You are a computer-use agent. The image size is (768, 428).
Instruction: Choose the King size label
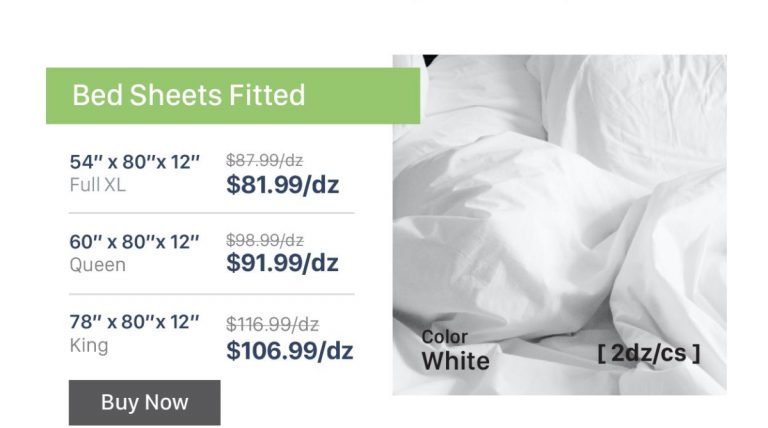[x=89, y=346]
